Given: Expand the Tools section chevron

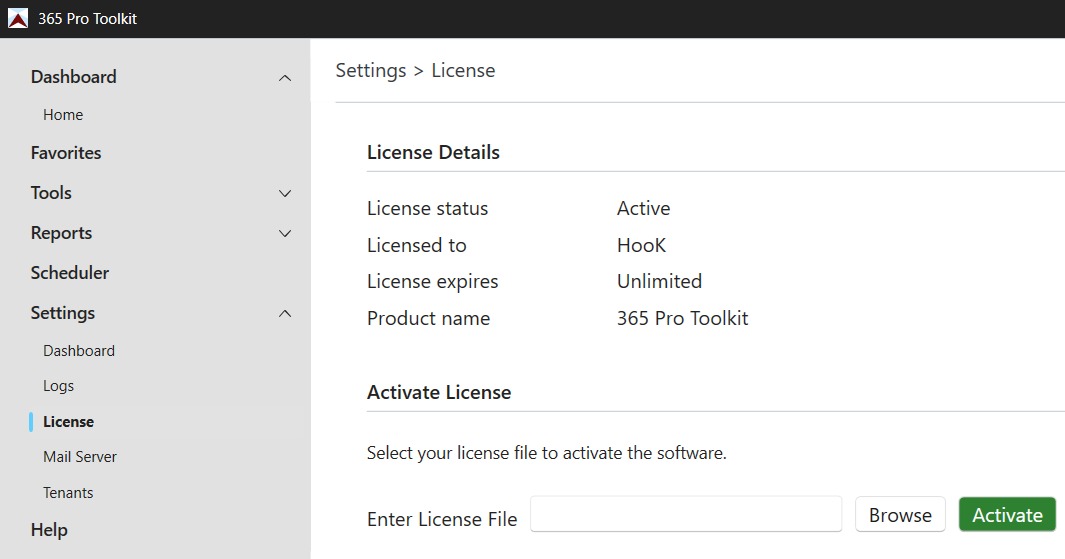Looking at the screenshot, I should coord(285,194).
